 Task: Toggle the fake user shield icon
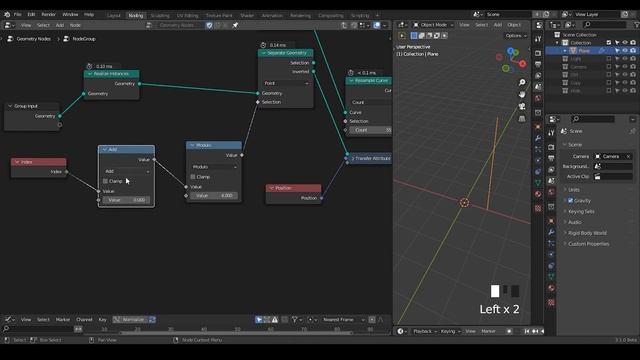pos(209,25)
